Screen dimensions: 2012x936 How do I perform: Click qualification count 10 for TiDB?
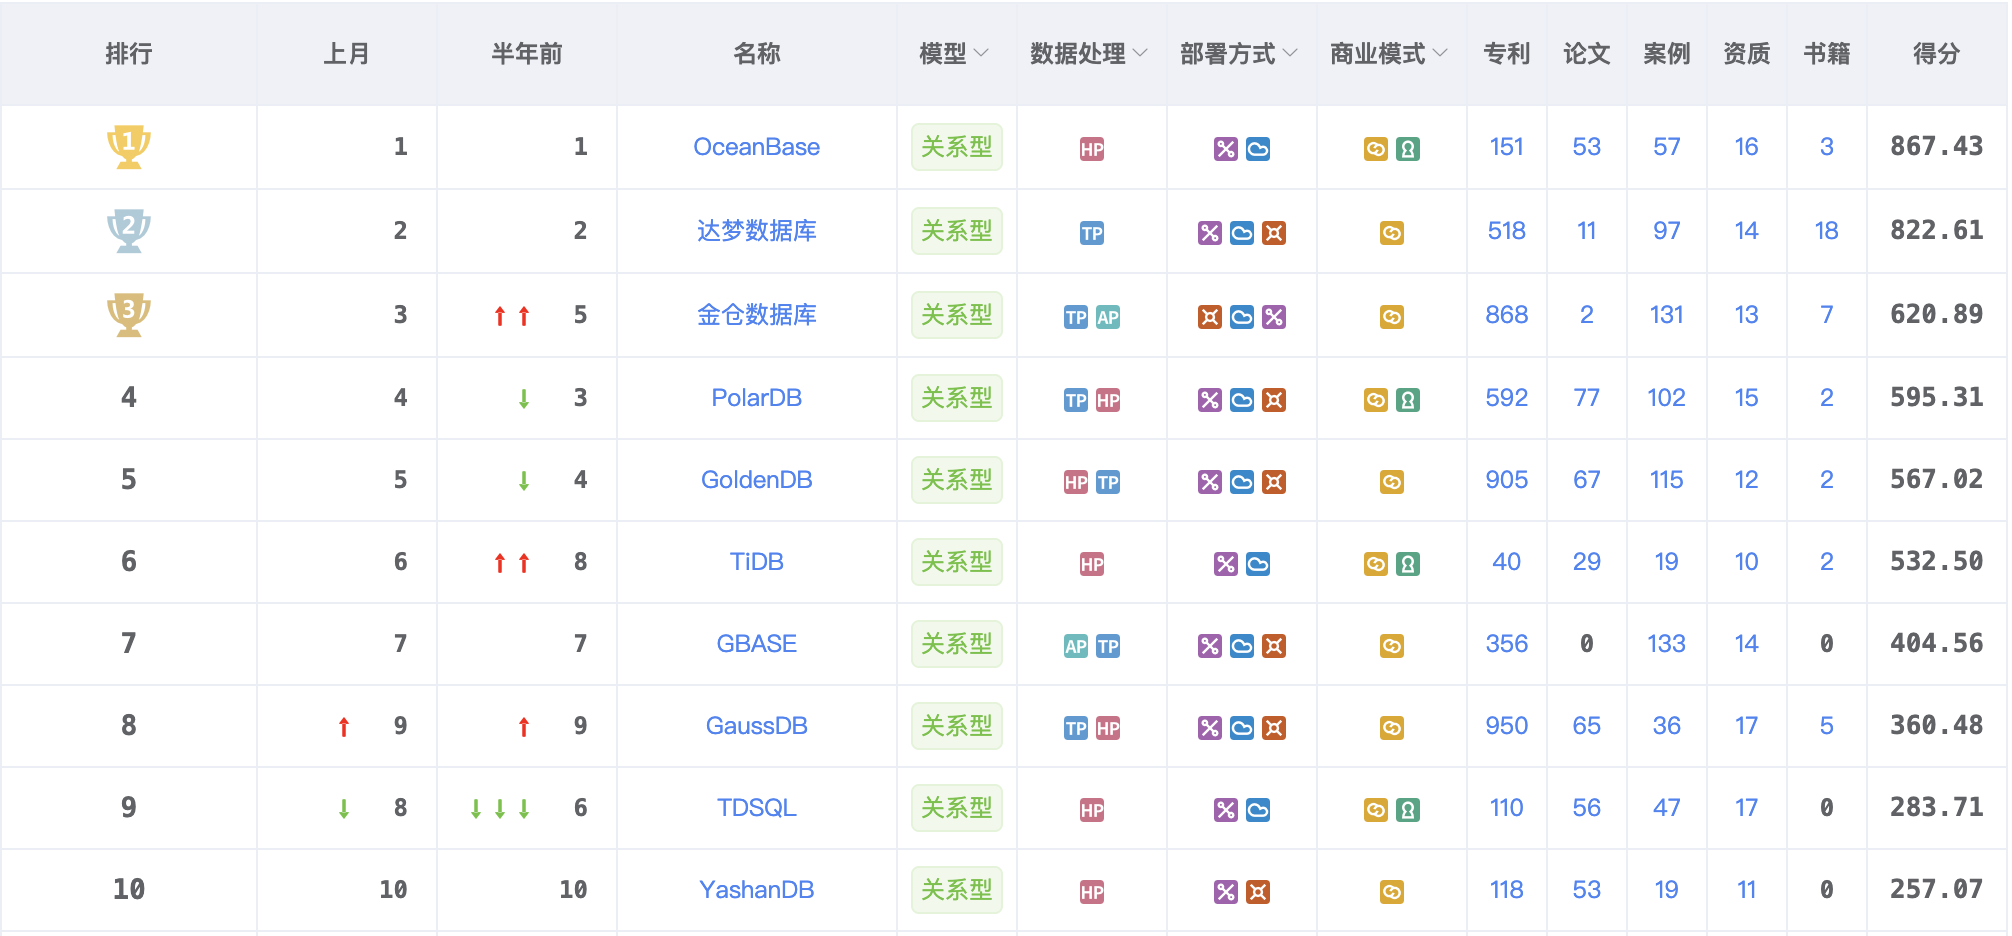[1747, 562]
